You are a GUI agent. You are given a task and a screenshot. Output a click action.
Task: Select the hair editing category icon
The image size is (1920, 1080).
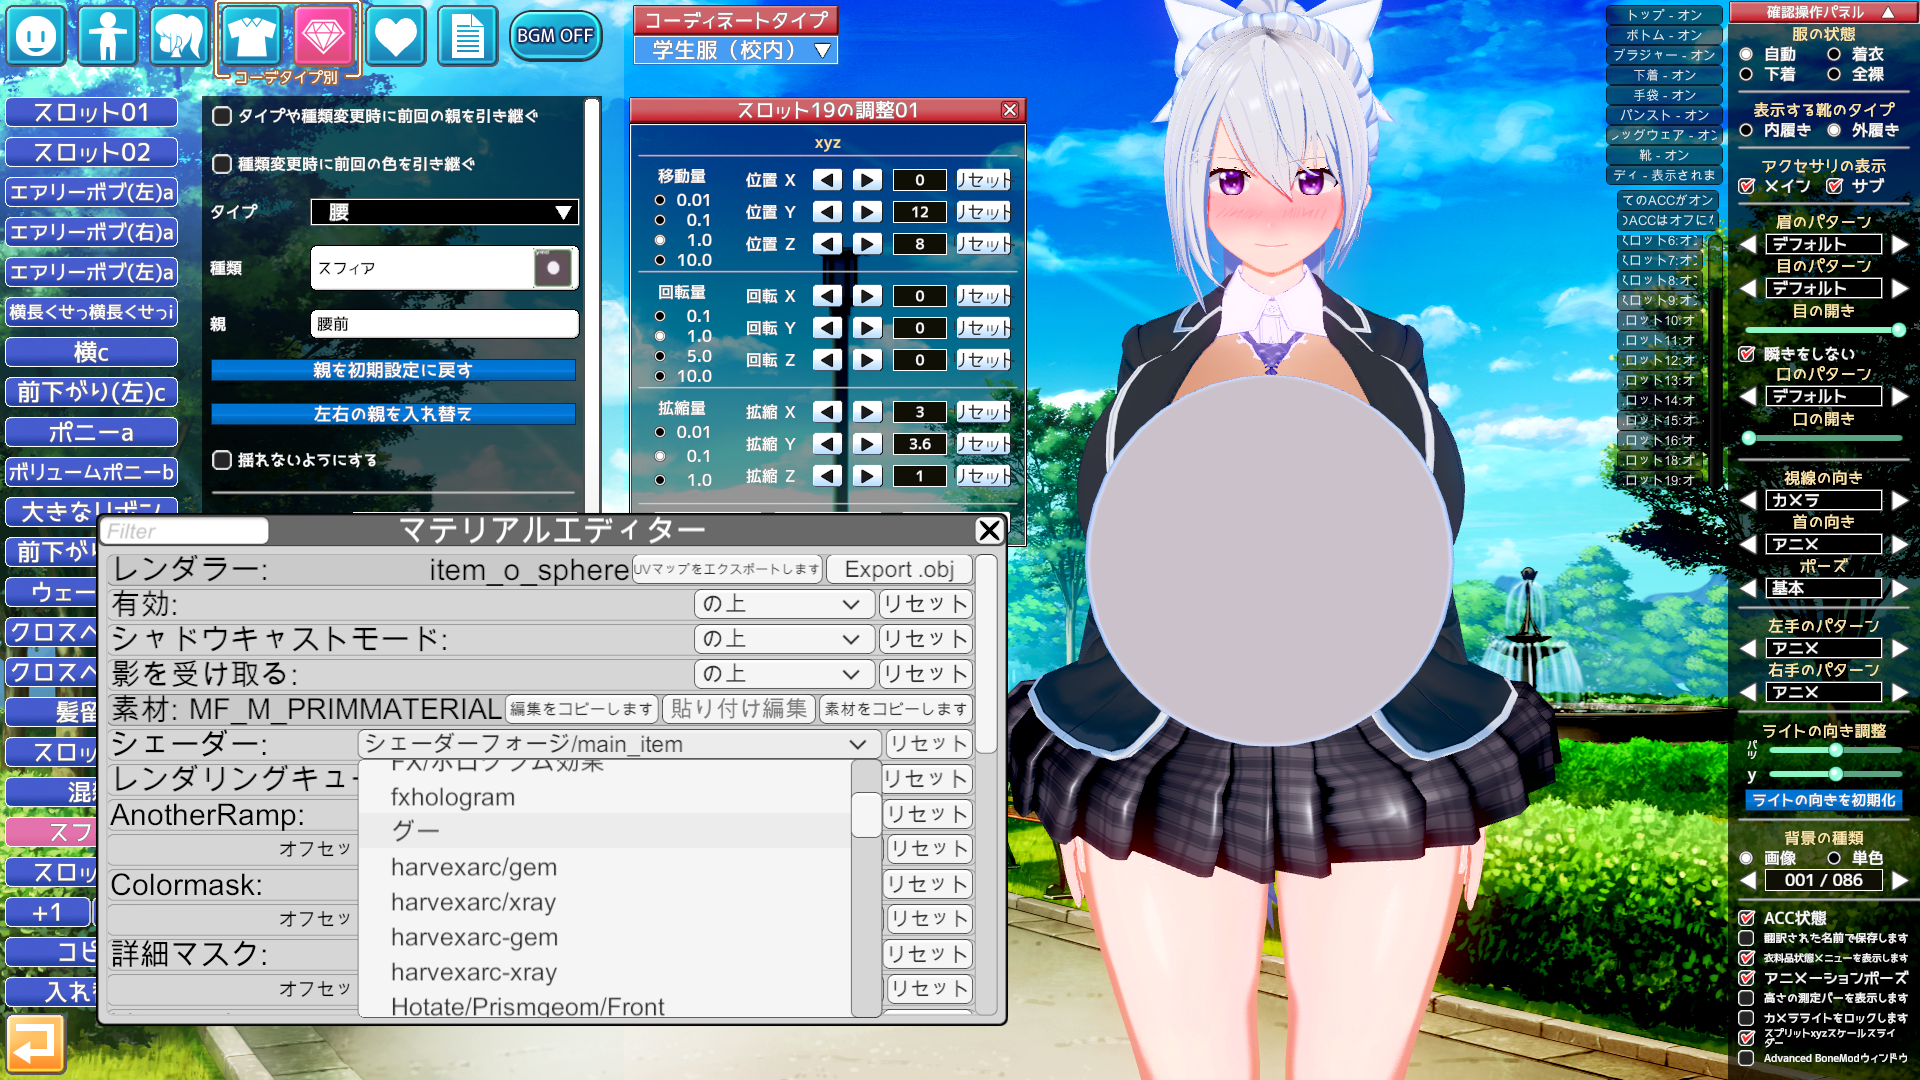tap(178, 36)
